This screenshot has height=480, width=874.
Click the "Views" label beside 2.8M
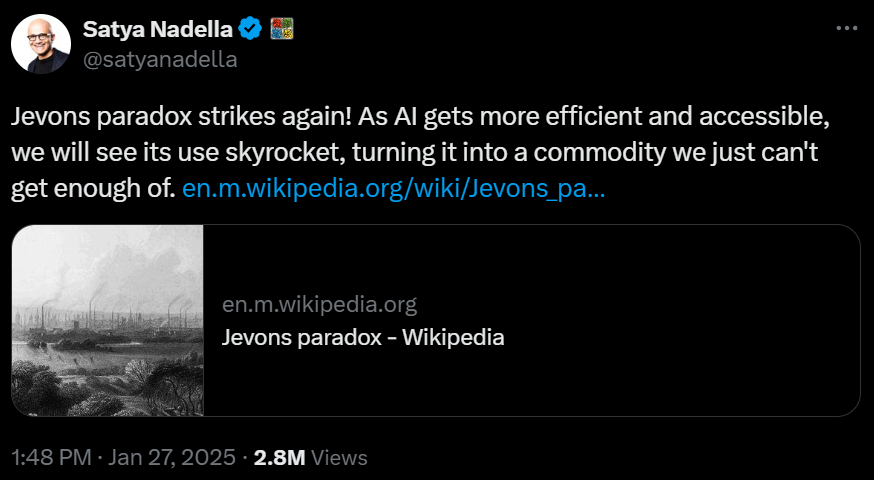[x=340, y=457]
